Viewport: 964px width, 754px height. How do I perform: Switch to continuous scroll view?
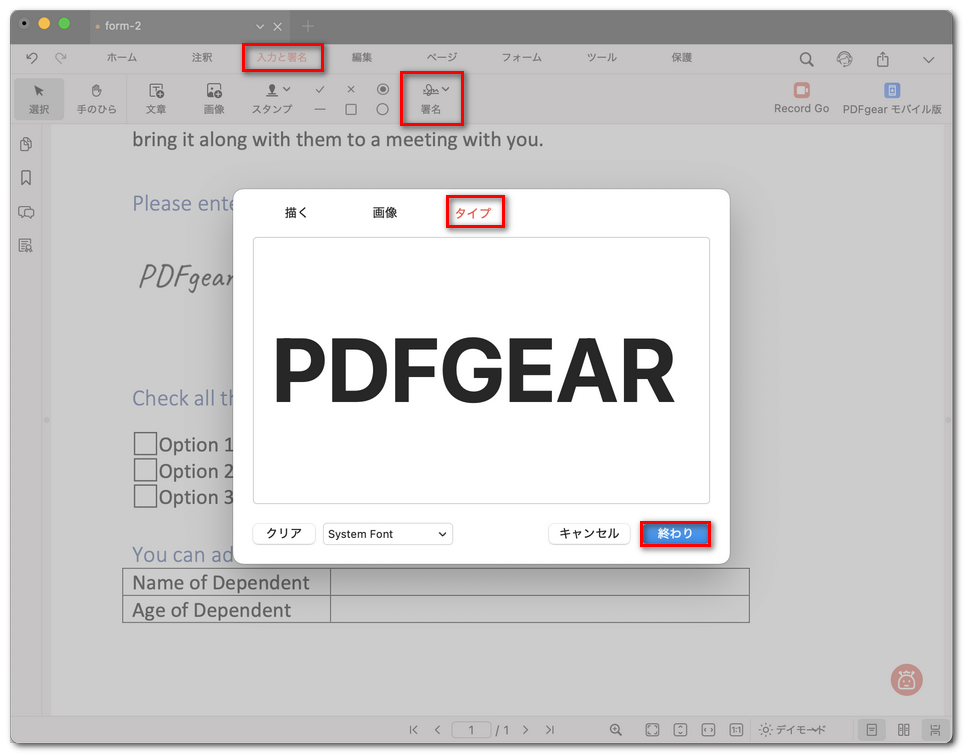[935, 729]
